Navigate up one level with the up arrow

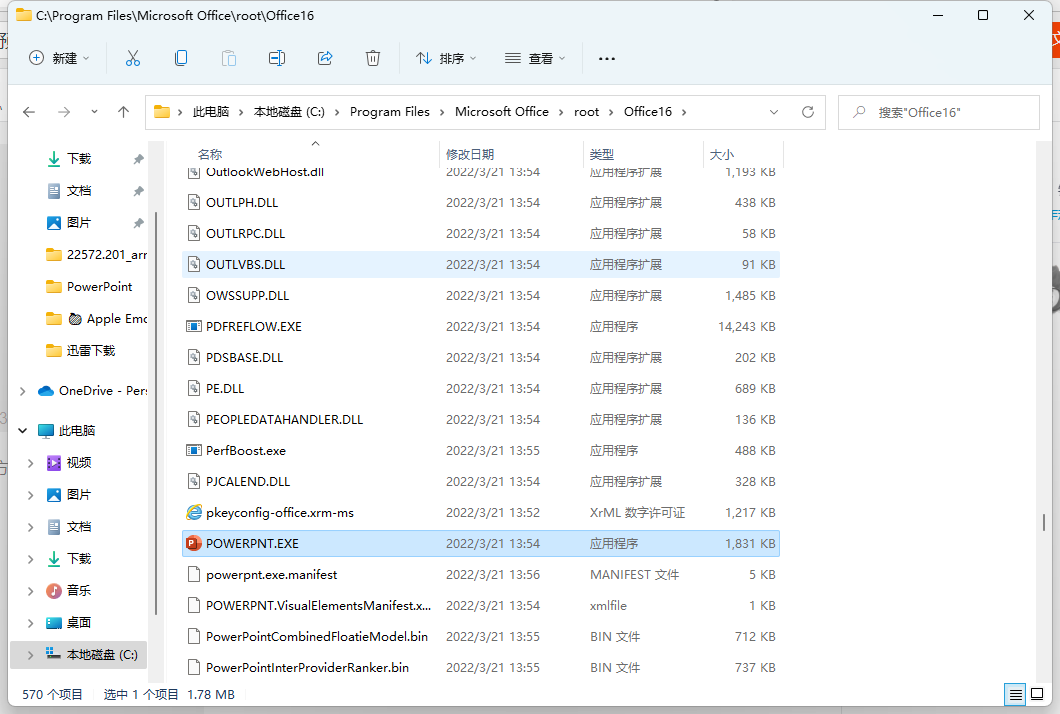(x=123, y=111)
